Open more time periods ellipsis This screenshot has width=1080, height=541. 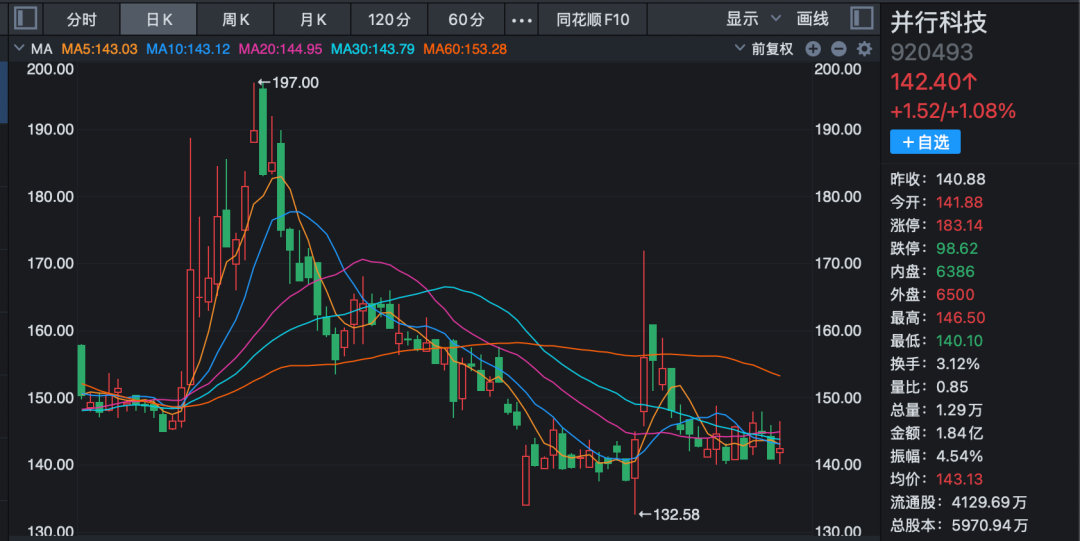[521, 19]
